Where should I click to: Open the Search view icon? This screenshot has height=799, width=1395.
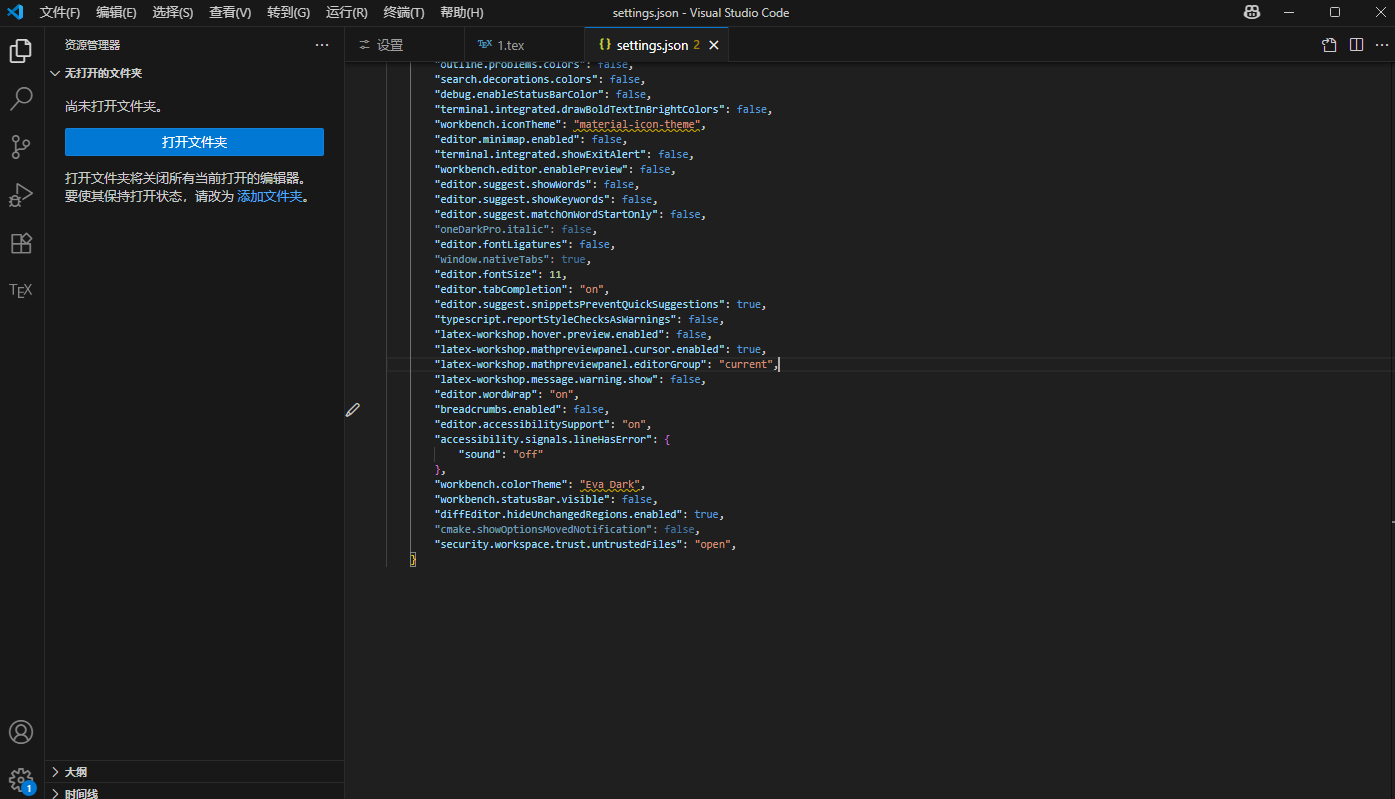tap(21, 99)
